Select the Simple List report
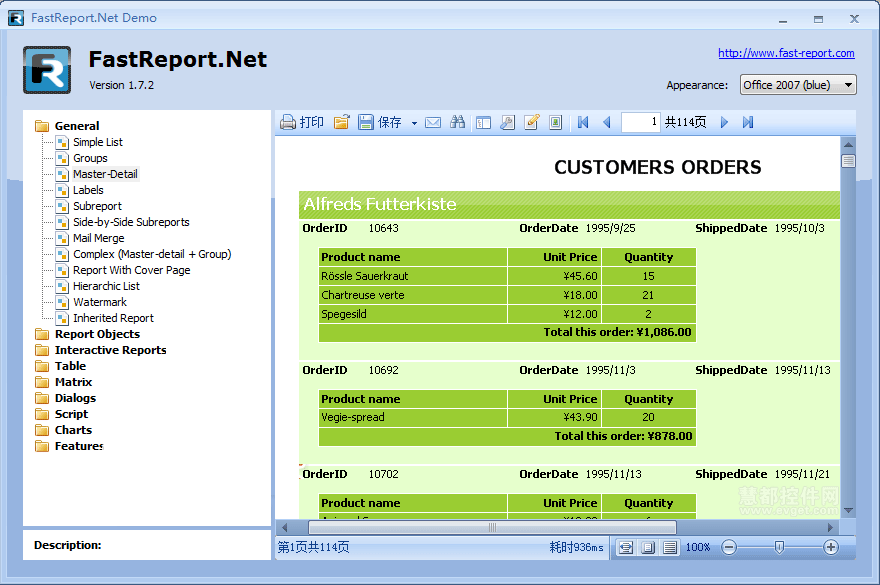 [x=98, y=142]
